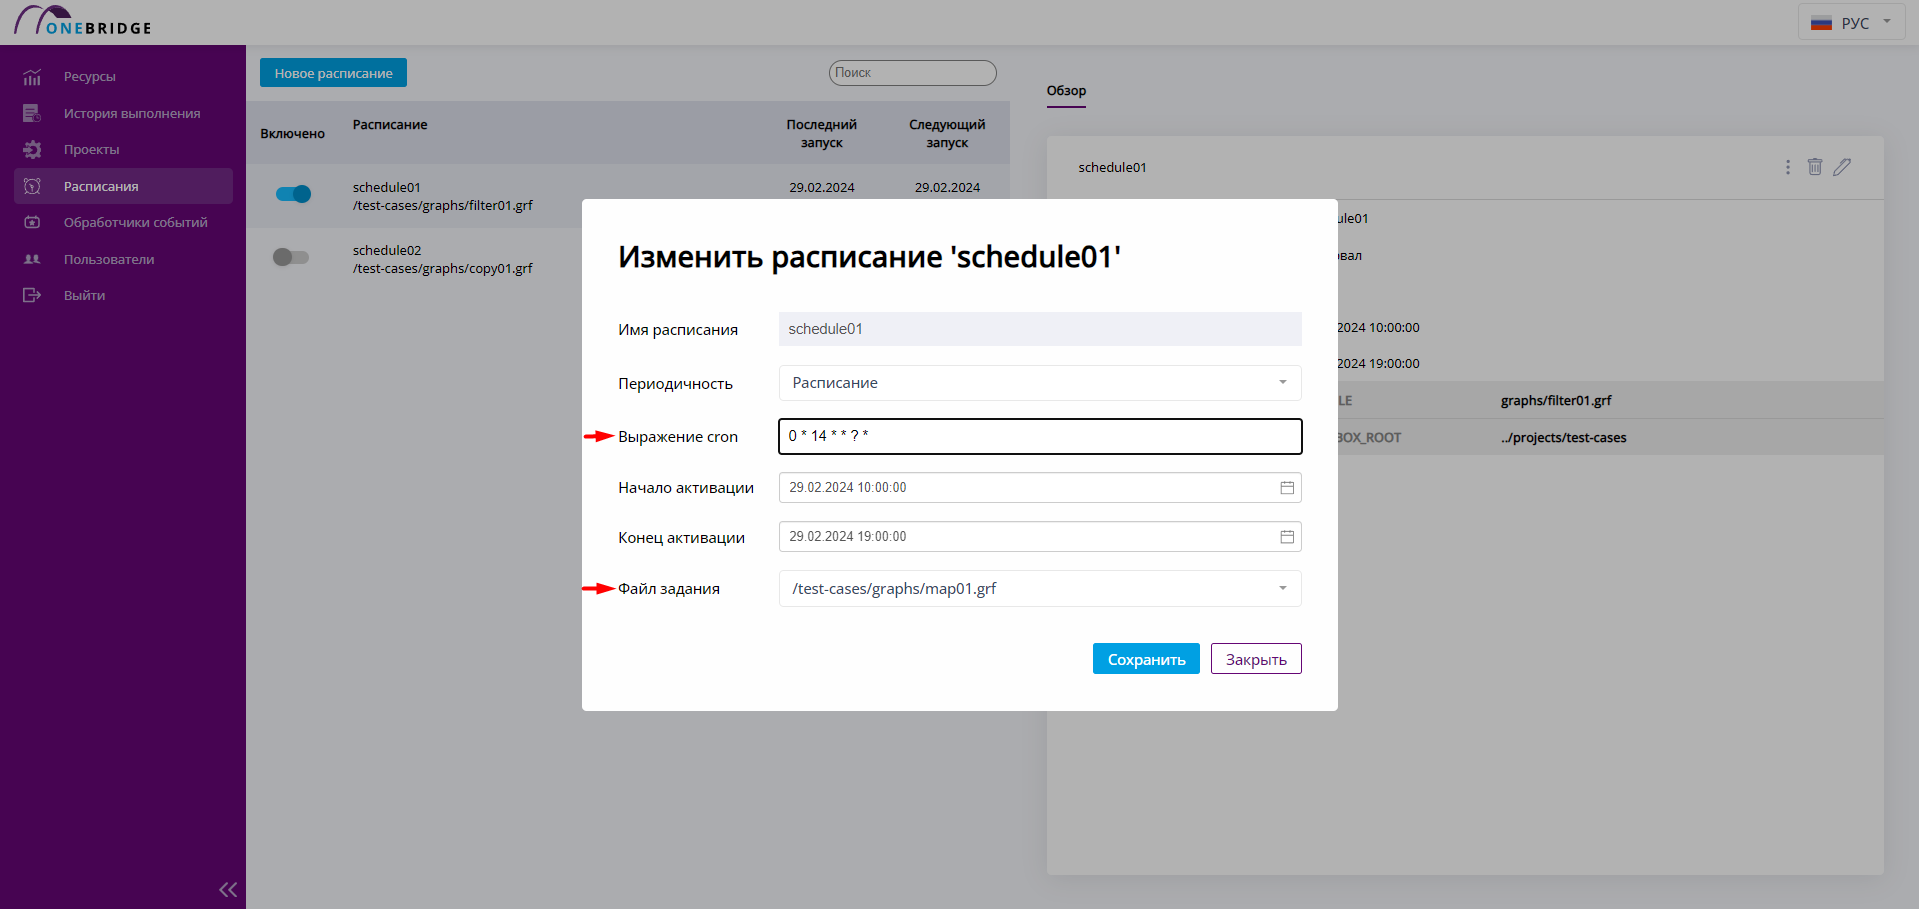The height and width of the screenshot is (909, 1919).
Task: Click the Execution history icon in sidebar
Action: pyautogui.click(x=32, y=113)
